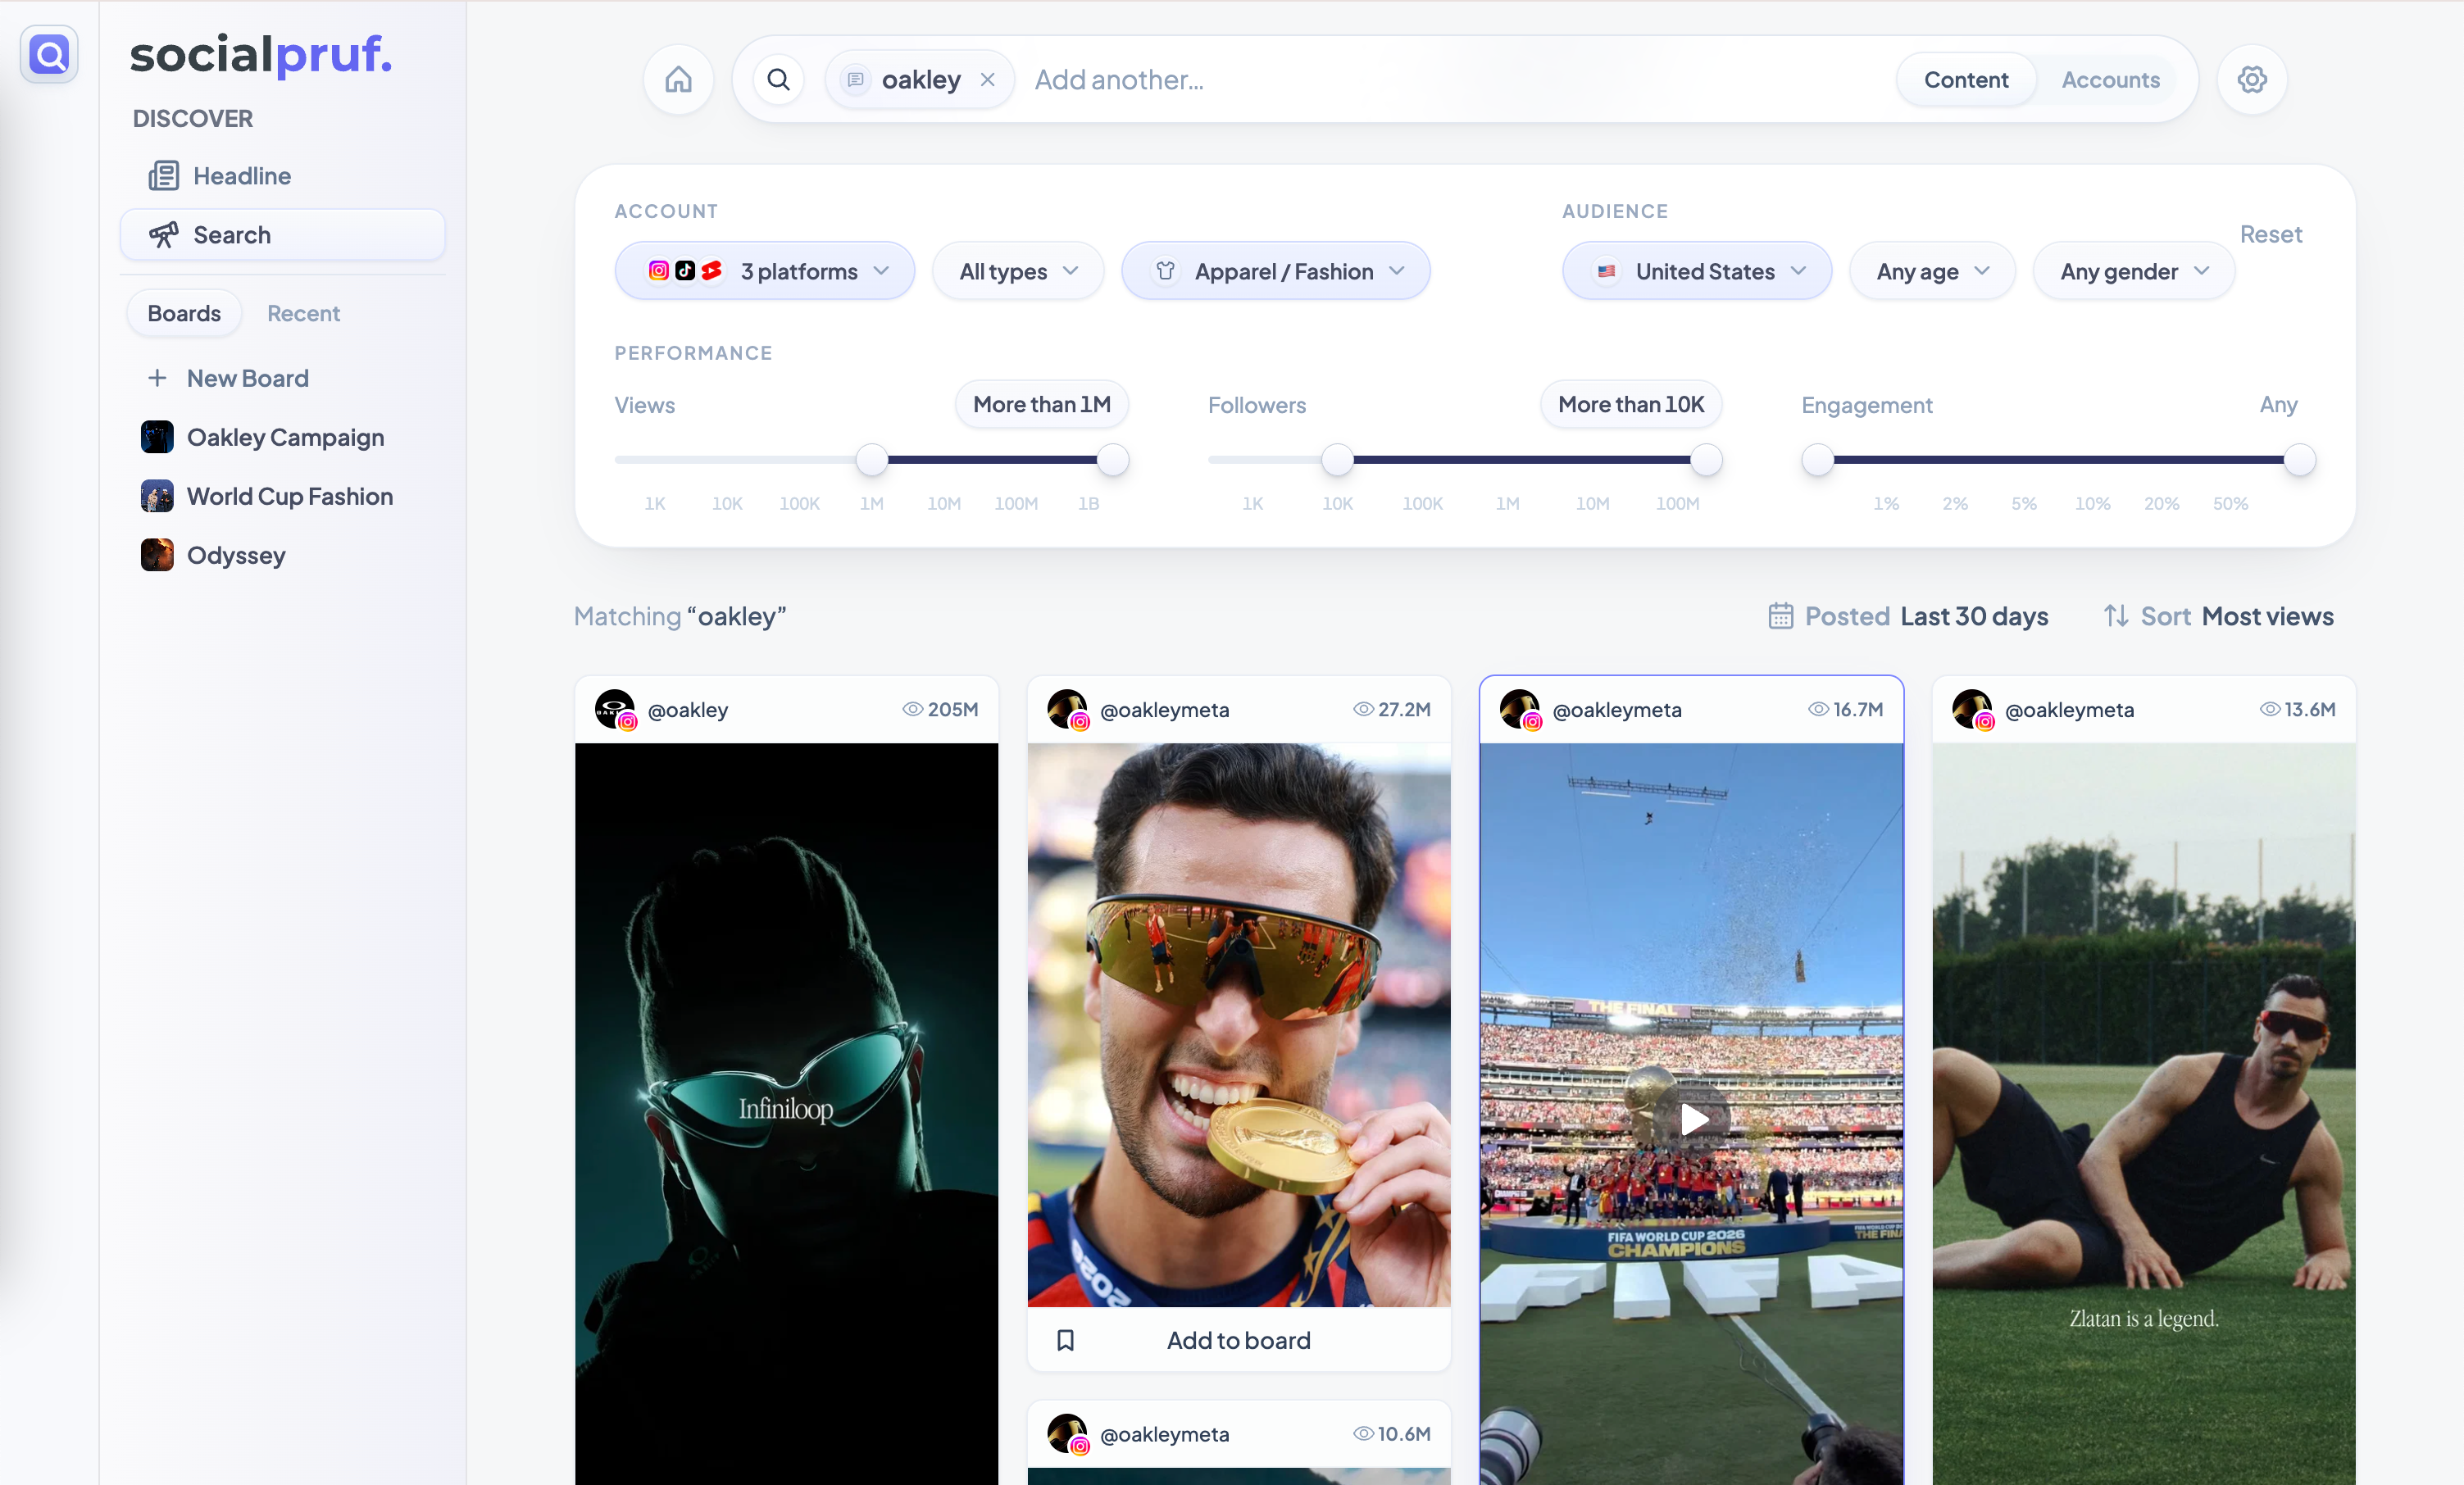Switch results to Content mode
Image resolution: width=2464 pixels, height=1485 pixels.
pos(1966,80)
